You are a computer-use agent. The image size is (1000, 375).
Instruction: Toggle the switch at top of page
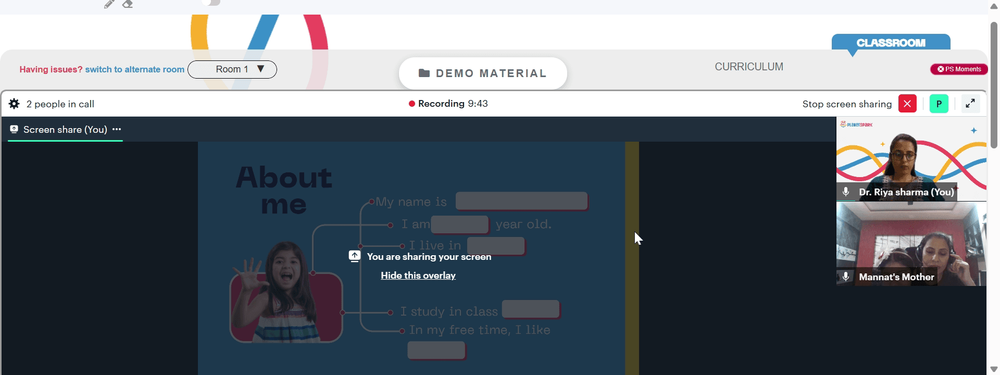point(212,3)
